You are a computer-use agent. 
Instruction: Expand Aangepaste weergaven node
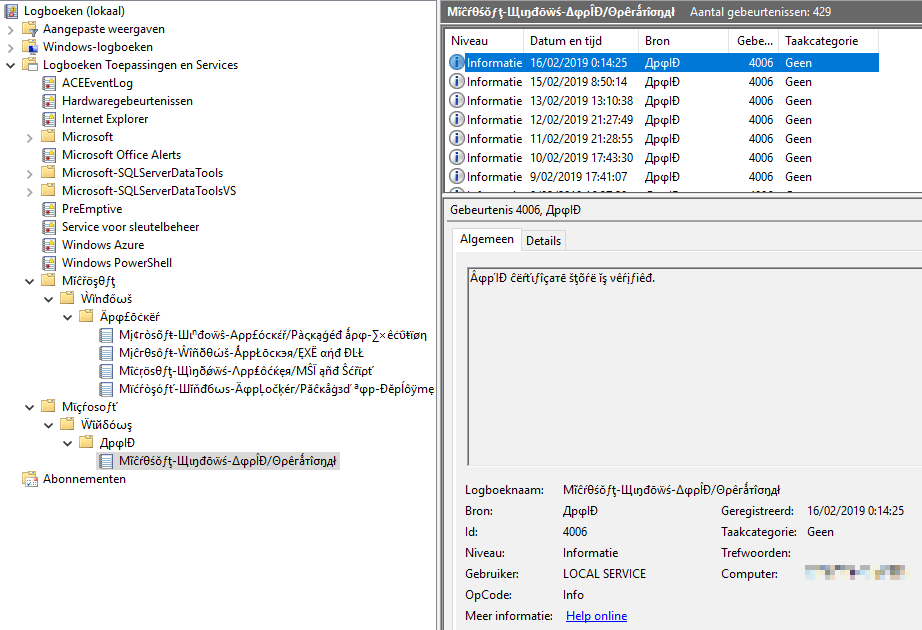coord(10,29)
